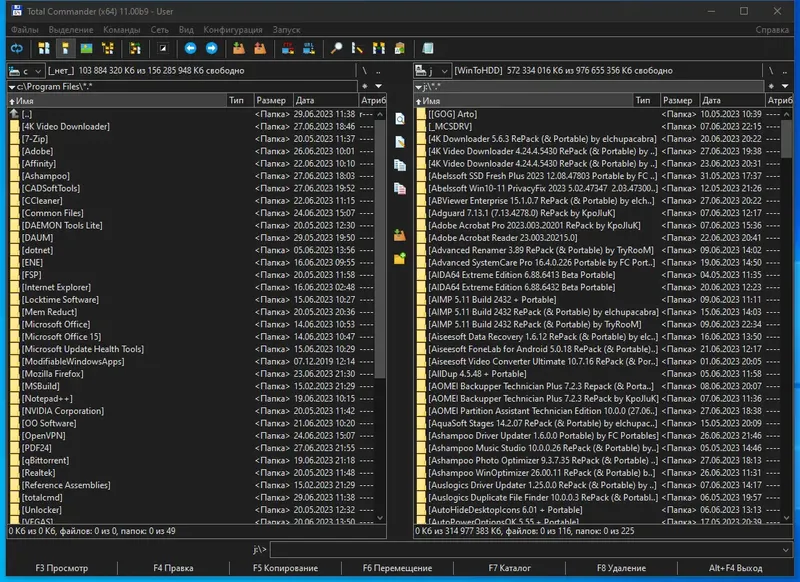This screenshot has height=582, width=800.
Task: Click the Go Forward blue arrow icon
Action: pos(211,48)
